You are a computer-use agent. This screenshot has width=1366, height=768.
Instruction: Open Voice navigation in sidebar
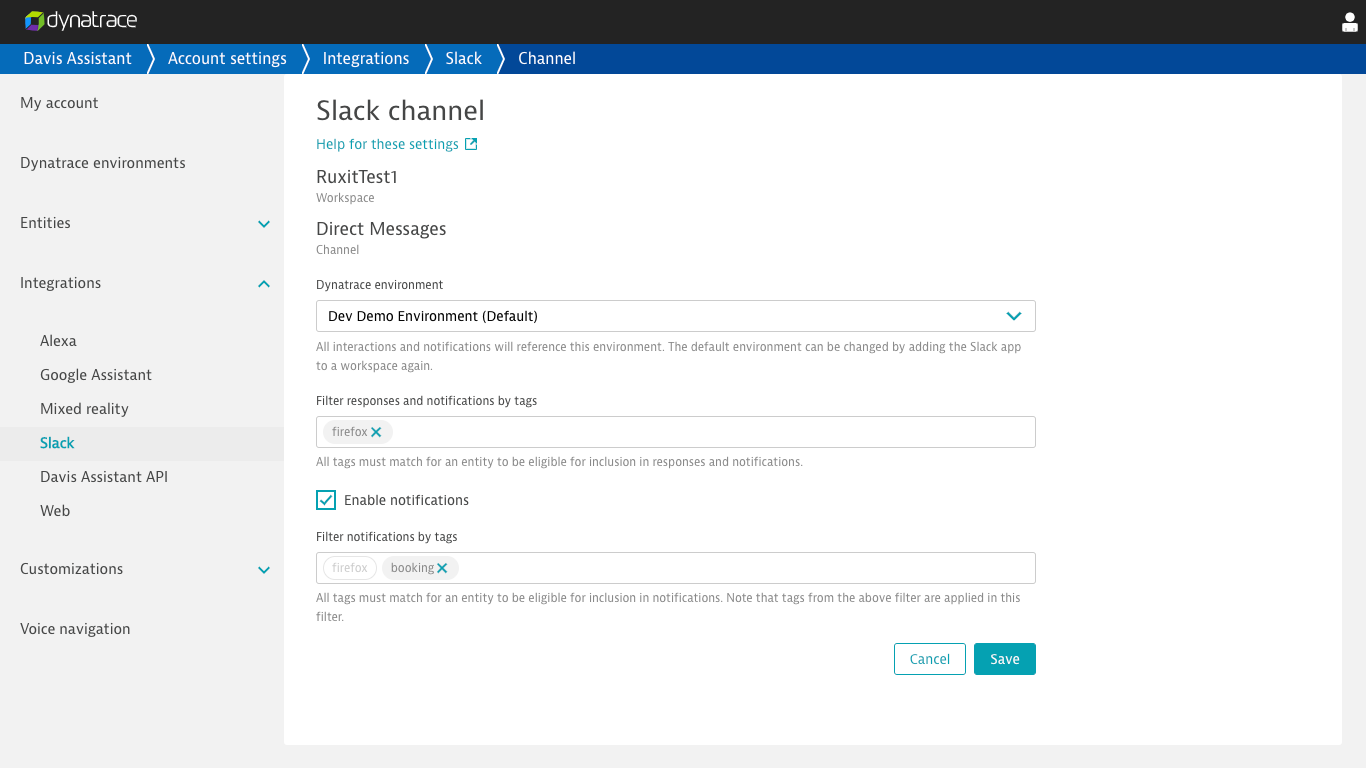point(75,629)
